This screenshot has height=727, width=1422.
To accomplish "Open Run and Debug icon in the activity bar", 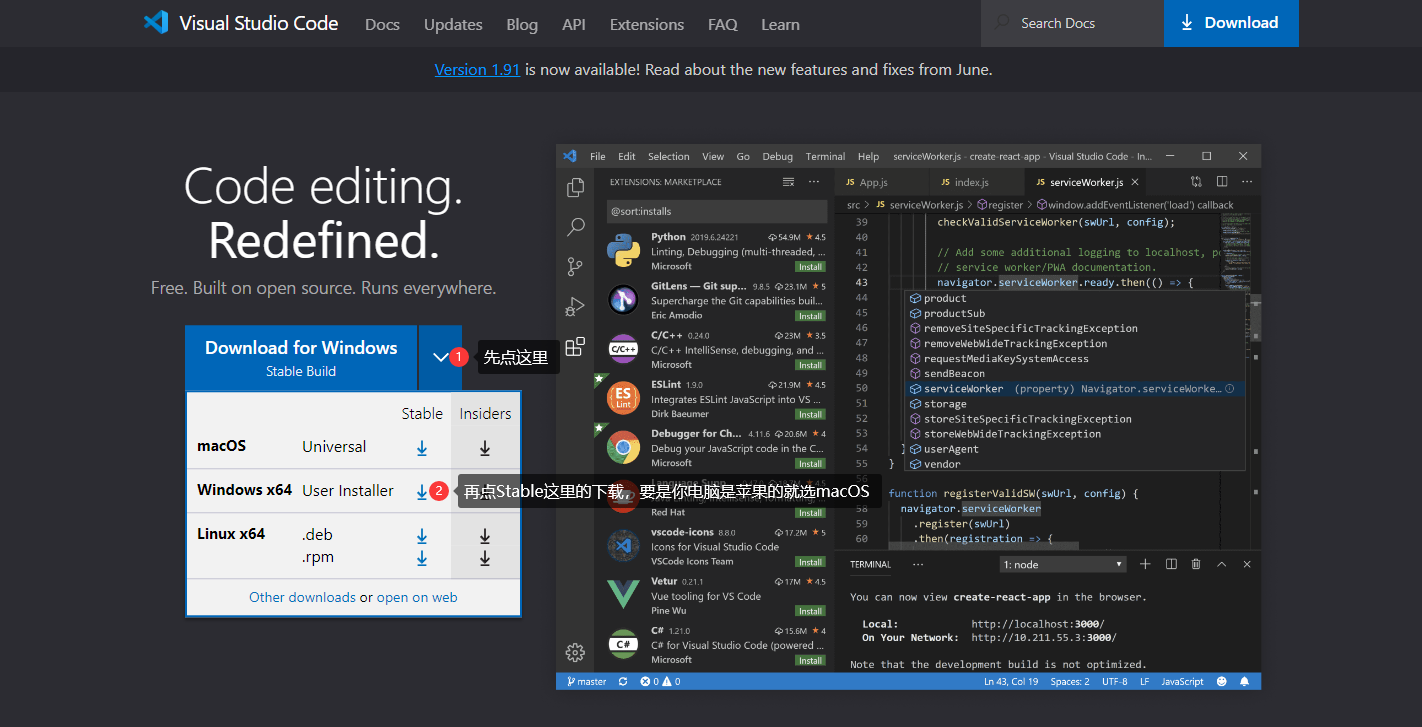I will tap(575, 306).
